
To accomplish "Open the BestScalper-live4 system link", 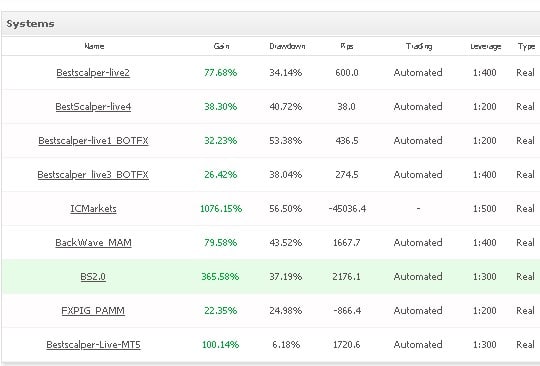I will click(93, 107).
